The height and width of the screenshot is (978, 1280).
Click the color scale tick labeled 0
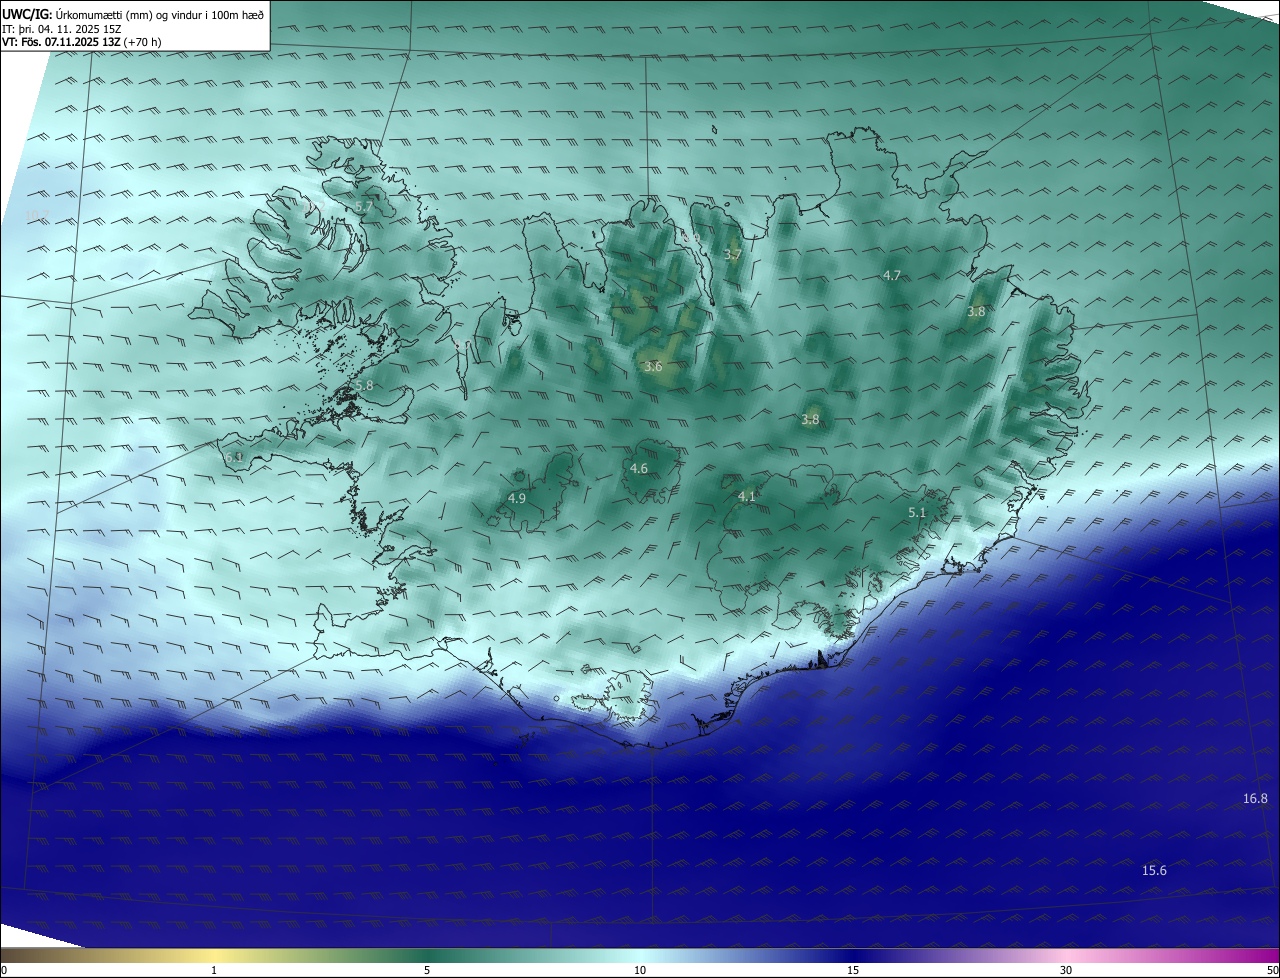[4, 970]
